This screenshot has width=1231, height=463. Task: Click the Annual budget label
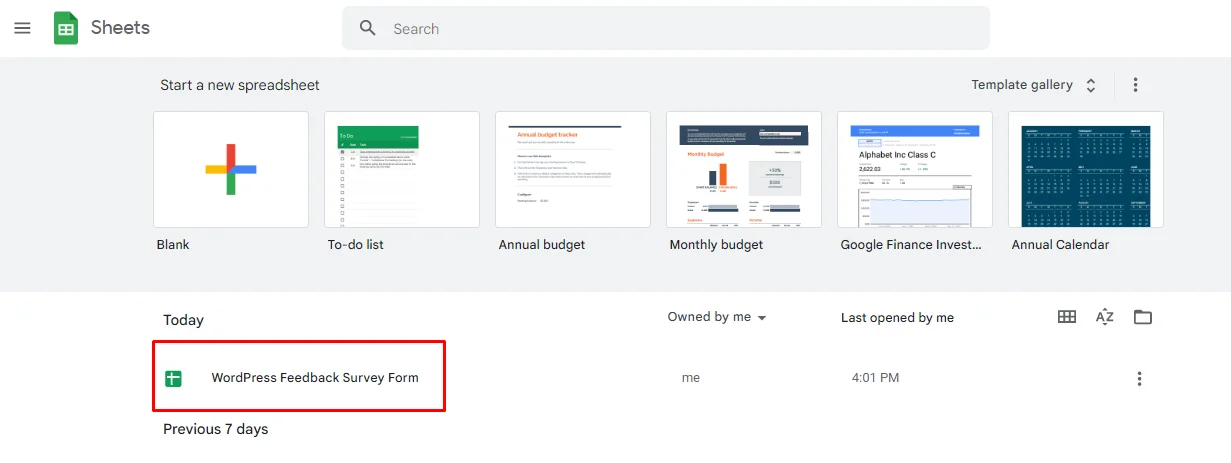point(542,245)
